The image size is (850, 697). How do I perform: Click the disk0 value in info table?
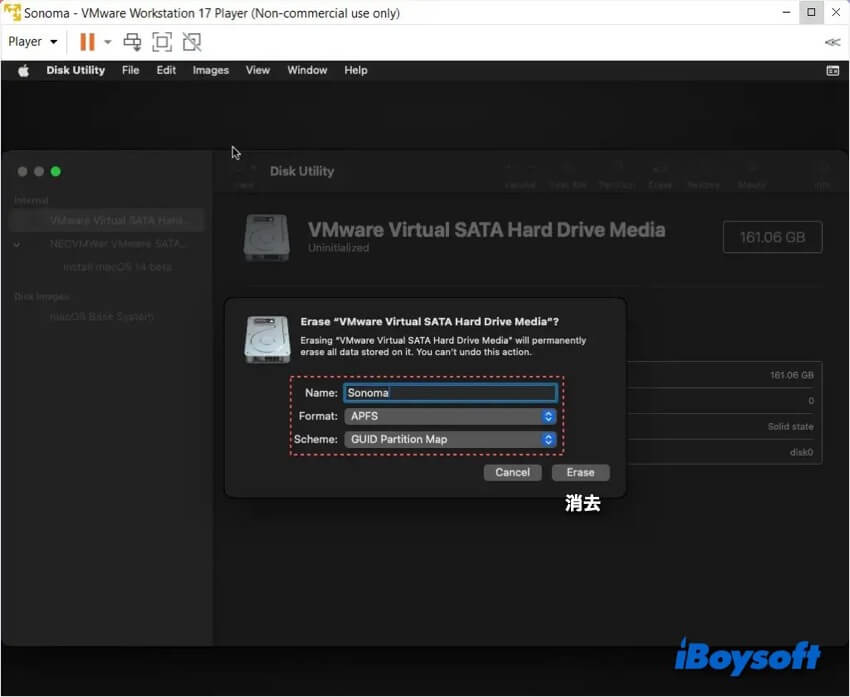click(x=801, y=452)
